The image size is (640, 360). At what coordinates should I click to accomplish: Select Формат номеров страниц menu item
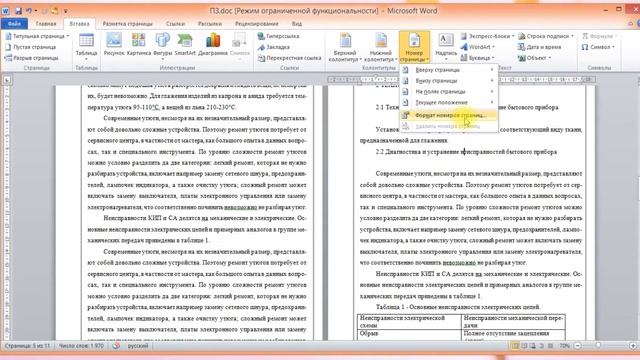(449, 116)
